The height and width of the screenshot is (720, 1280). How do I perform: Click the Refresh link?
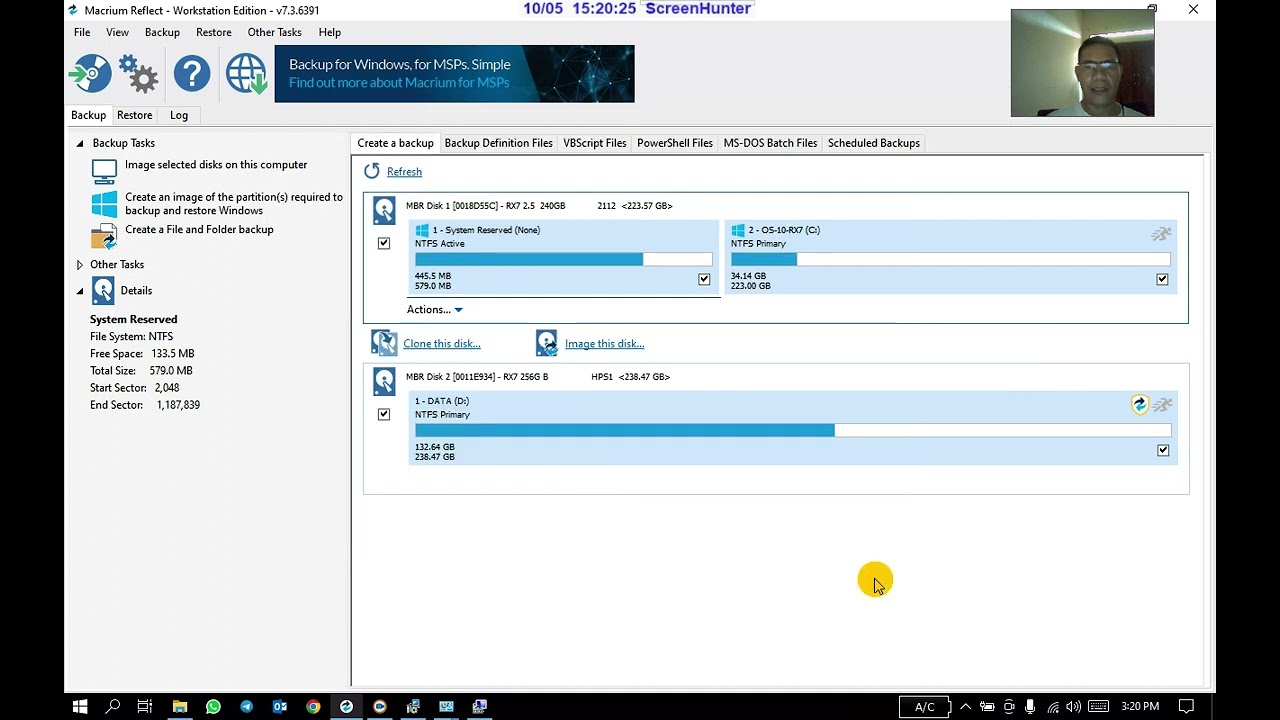tap(404, 172)
